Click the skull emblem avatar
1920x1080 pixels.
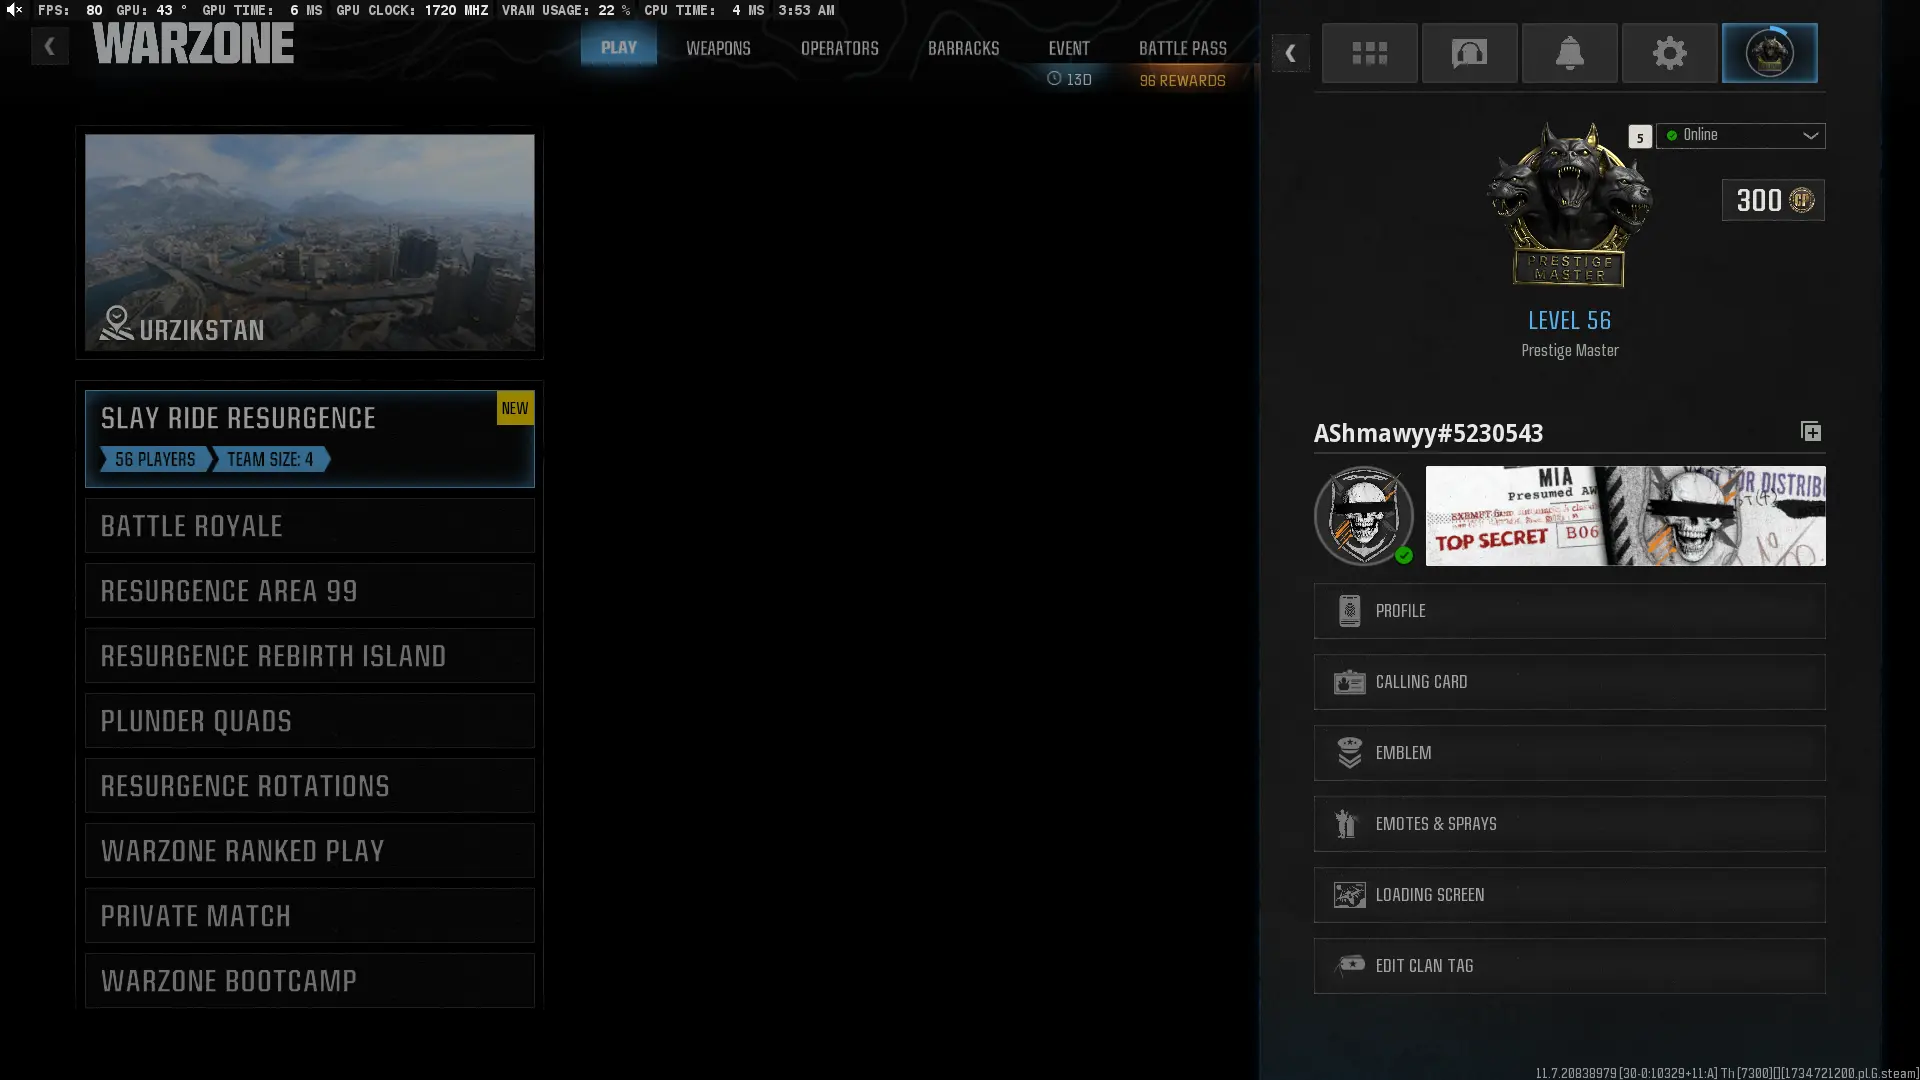(x=1363, y=516)
